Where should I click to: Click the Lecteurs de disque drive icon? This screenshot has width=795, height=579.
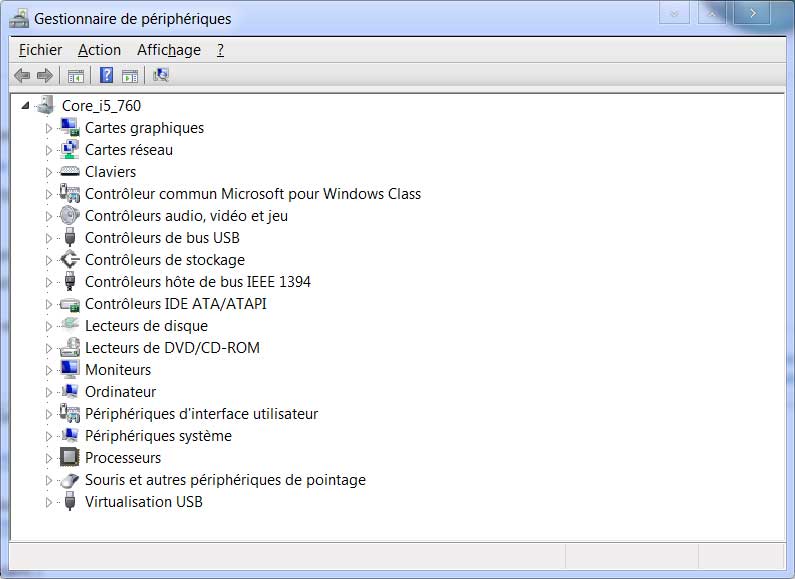click(69, 324)
